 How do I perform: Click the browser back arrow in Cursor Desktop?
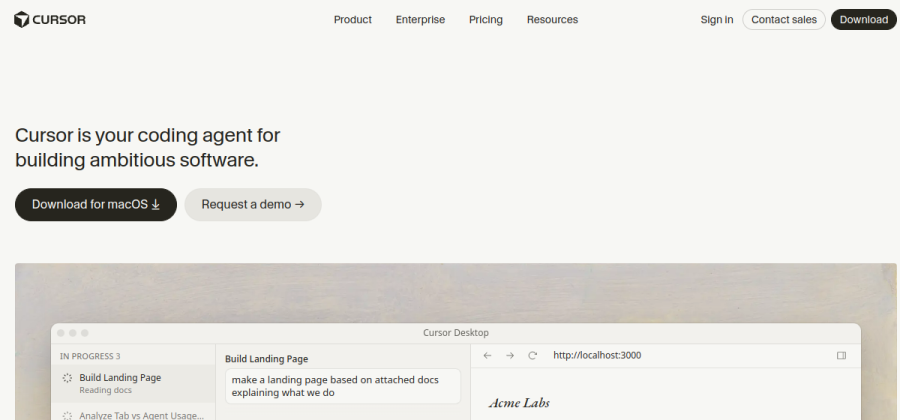click(x=487, y=356)
